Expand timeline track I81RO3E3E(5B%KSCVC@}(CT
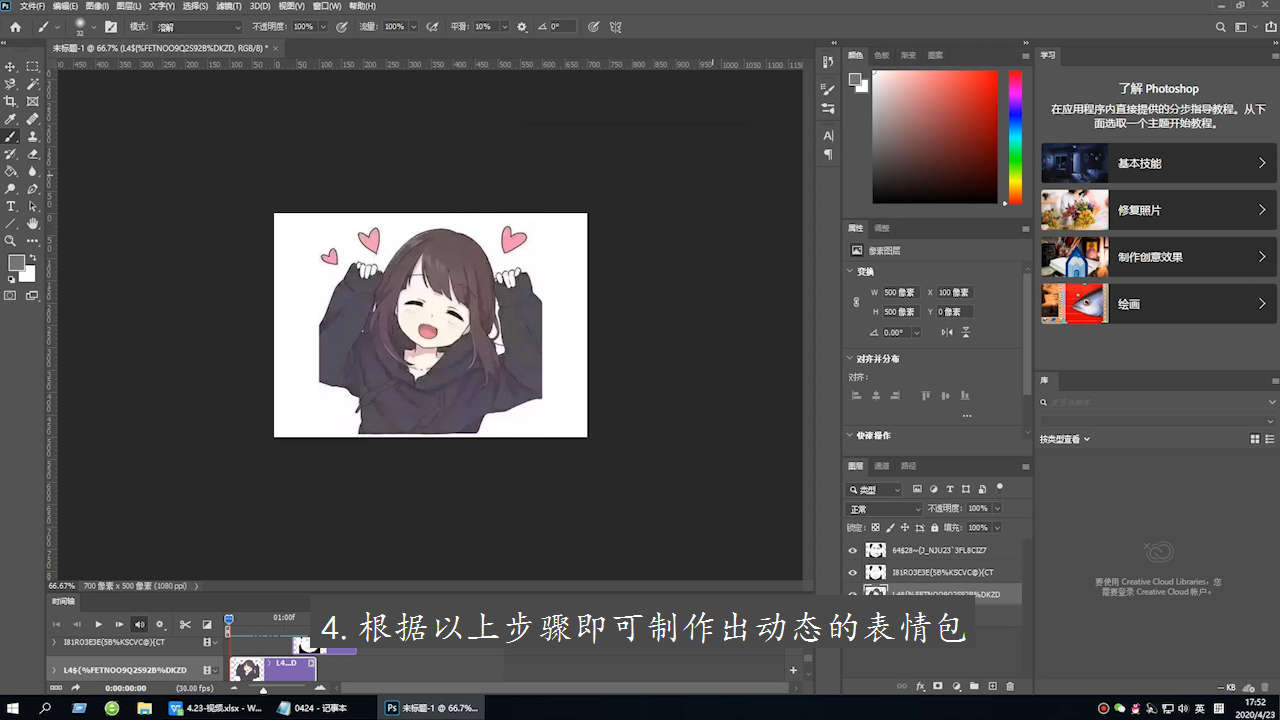The width and height of the screenshot is (1280, 720). [54, 642]
